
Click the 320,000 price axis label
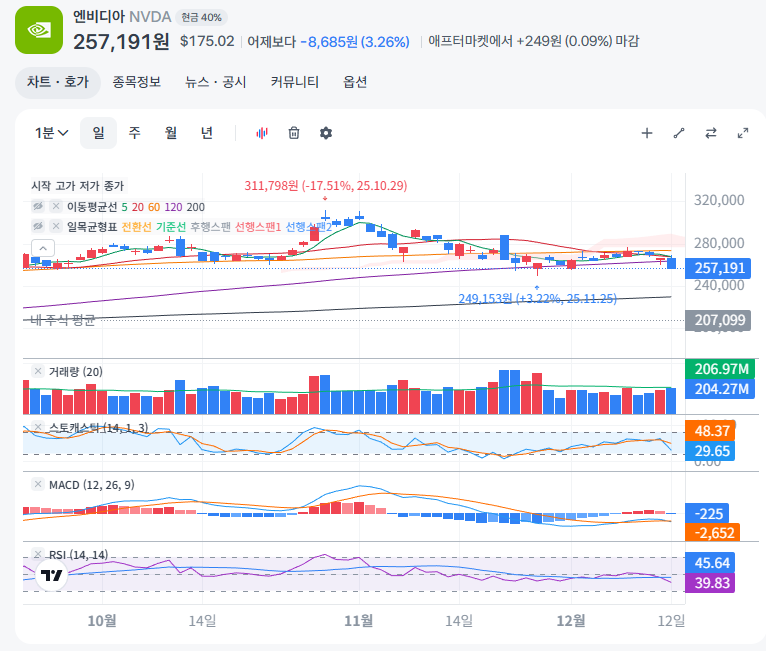point(719,200)
